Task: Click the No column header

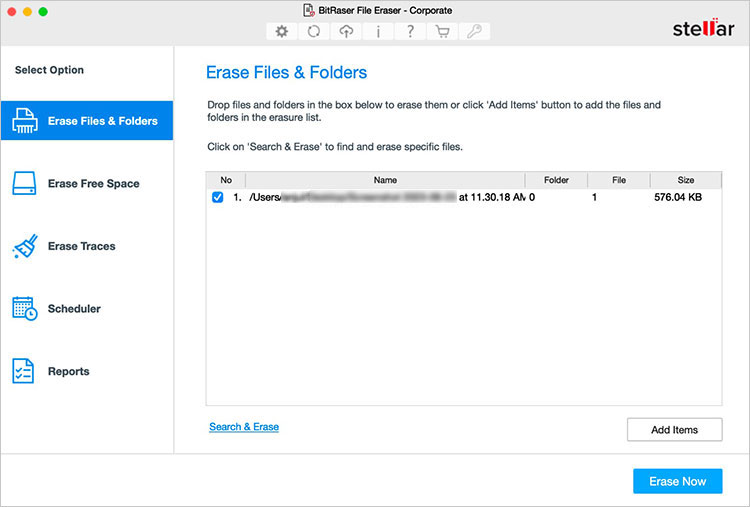Action: pos(226,180)
